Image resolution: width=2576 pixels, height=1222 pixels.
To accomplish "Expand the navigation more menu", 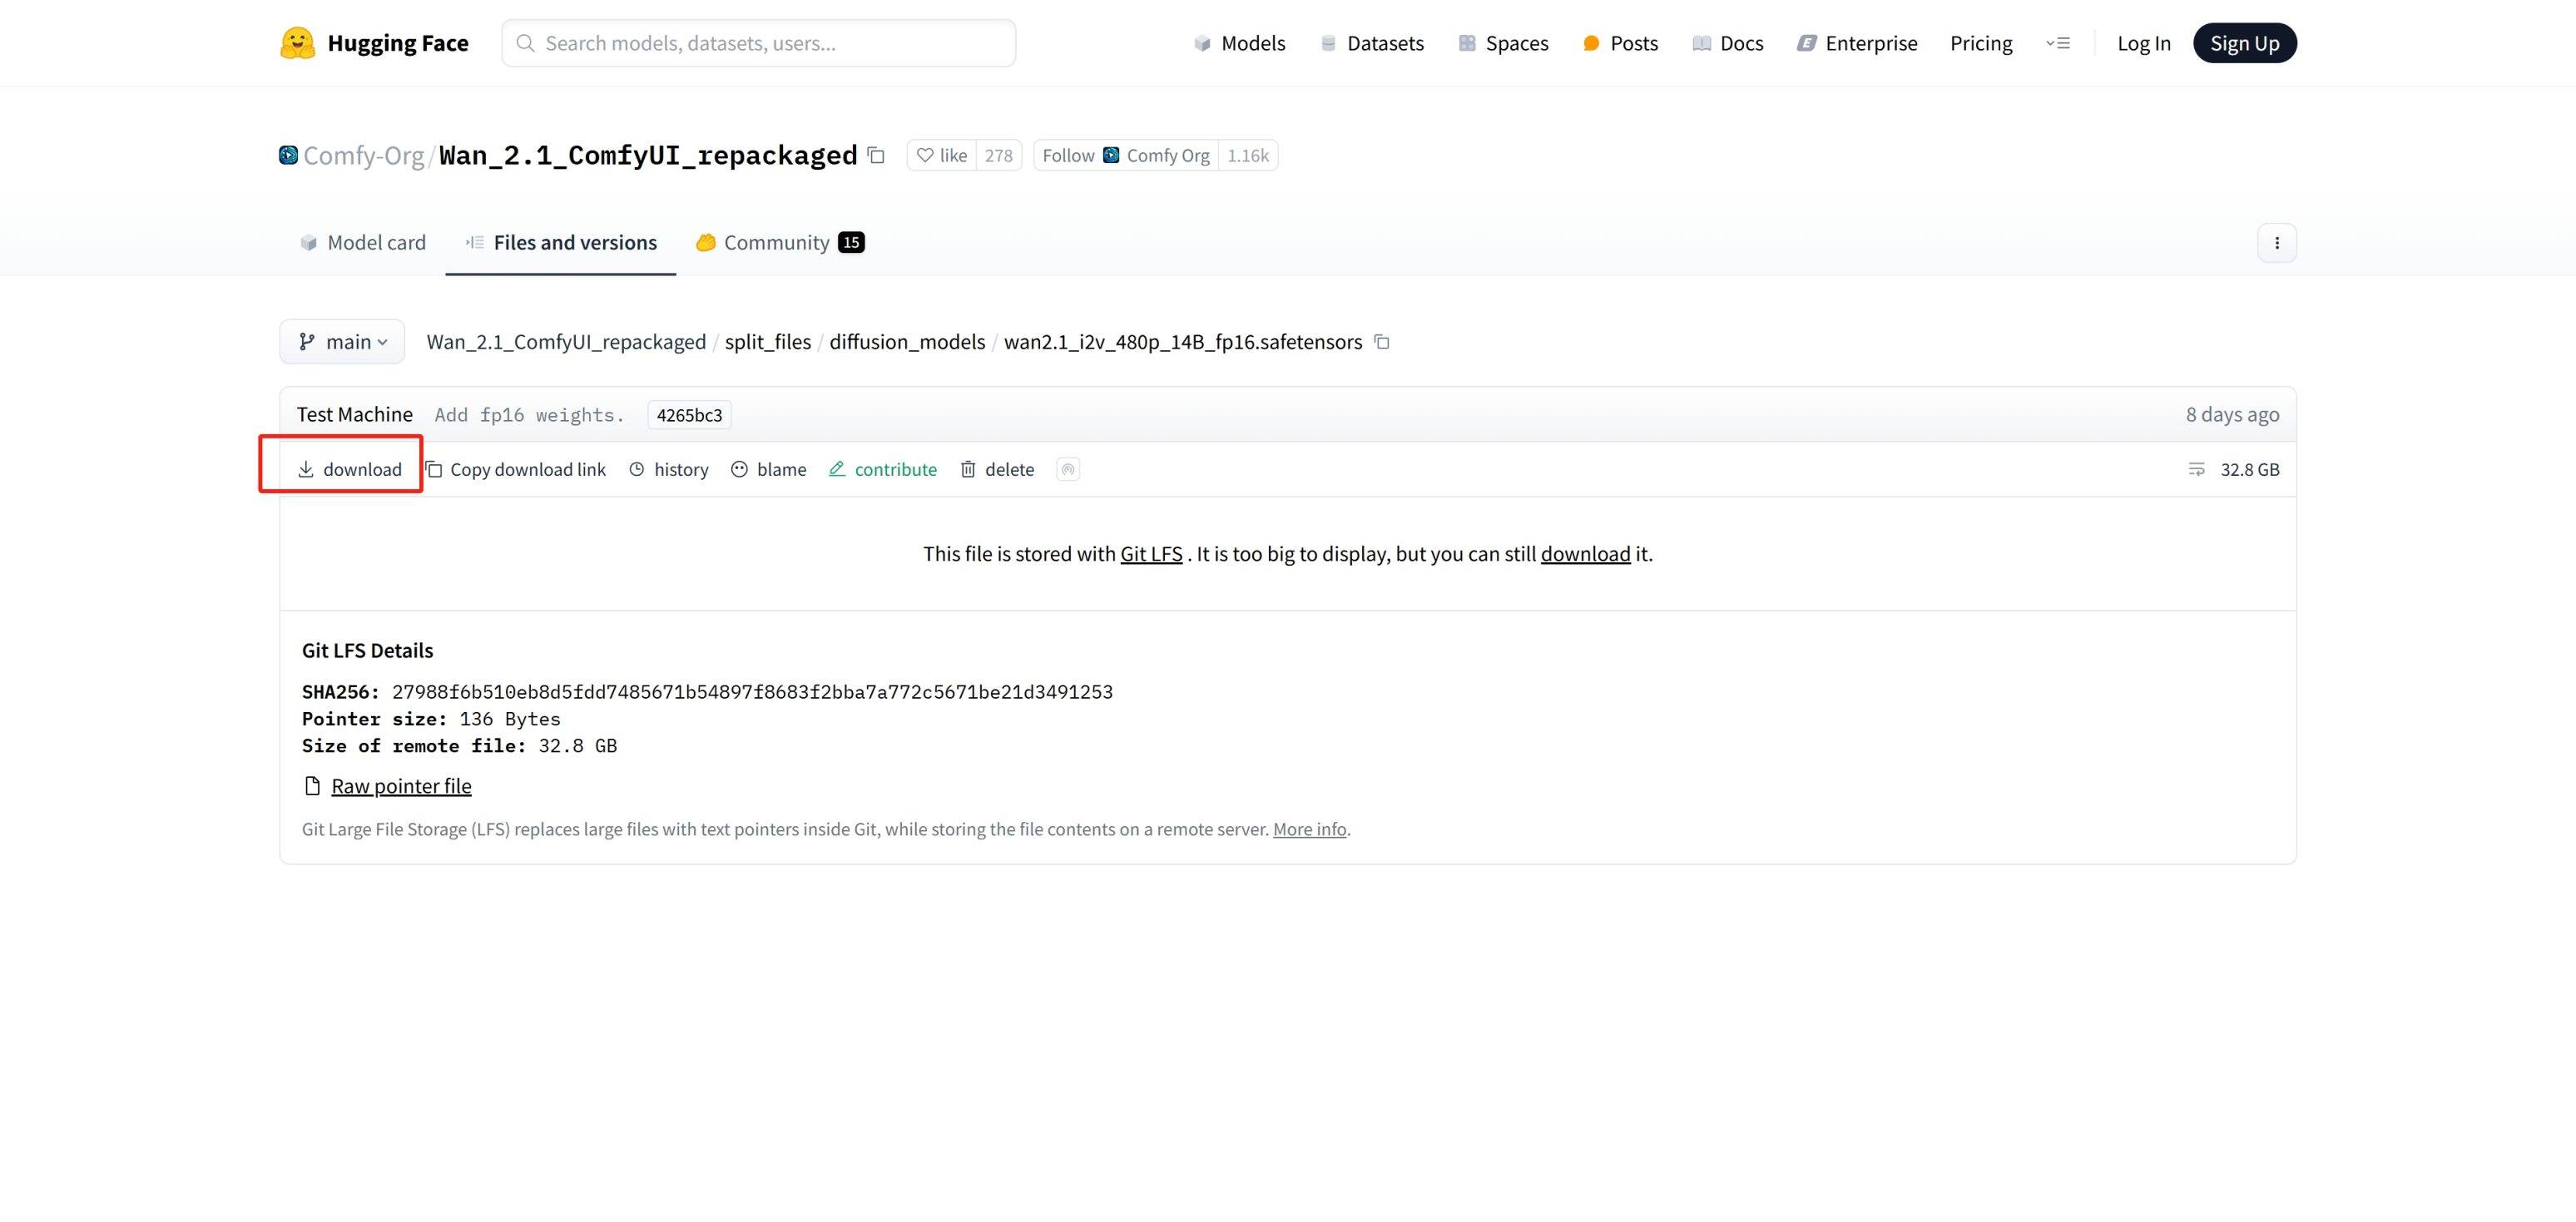I will pyautogui.click(x=2058, y=43).
